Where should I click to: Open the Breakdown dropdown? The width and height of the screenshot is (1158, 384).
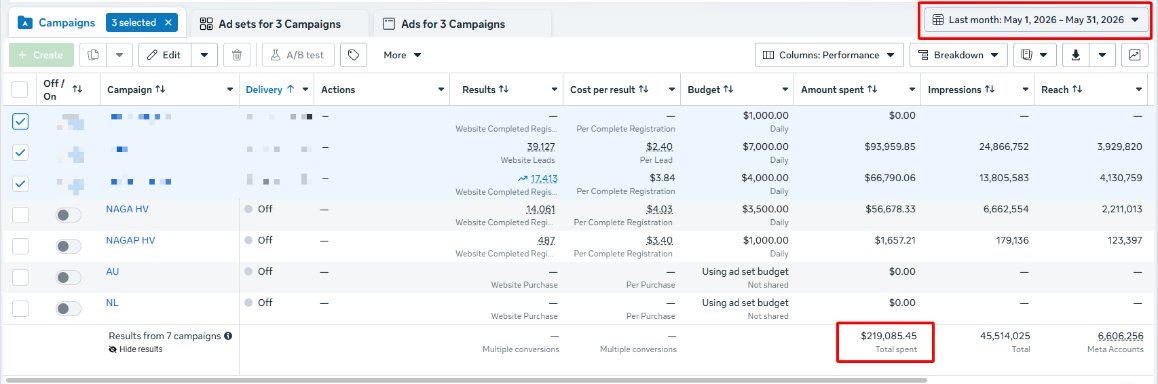[x=959, y=55]
